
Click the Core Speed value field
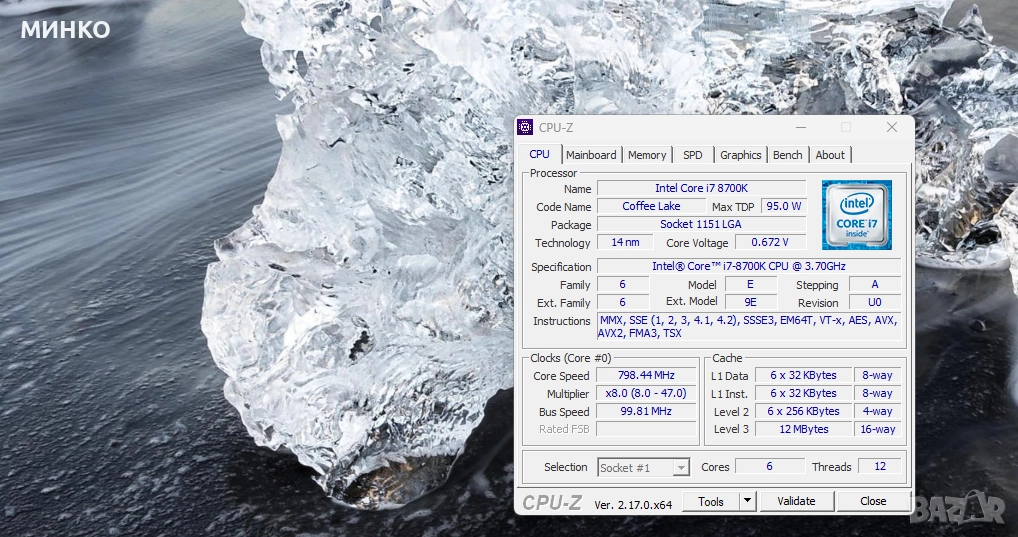point(647,375)
